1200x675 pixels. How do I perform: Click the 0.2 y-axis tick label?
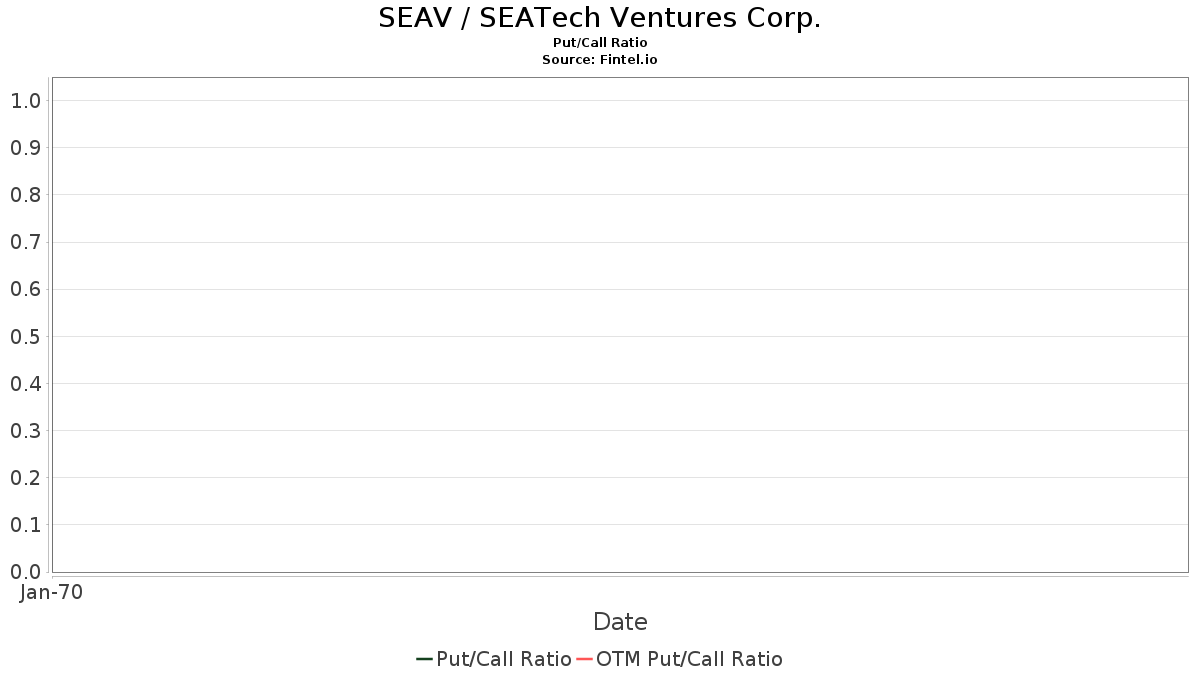click(x=25, y=478)
